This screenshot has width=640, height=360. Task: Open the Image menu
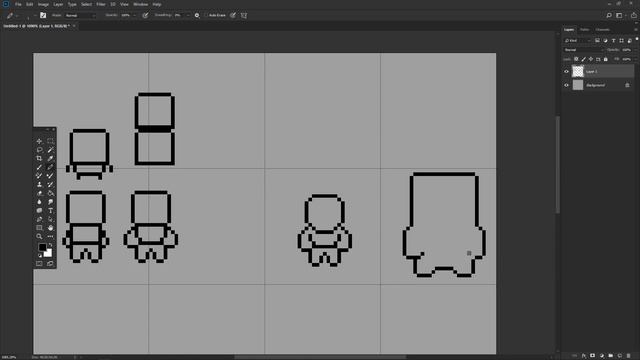[x=43, y=4]
